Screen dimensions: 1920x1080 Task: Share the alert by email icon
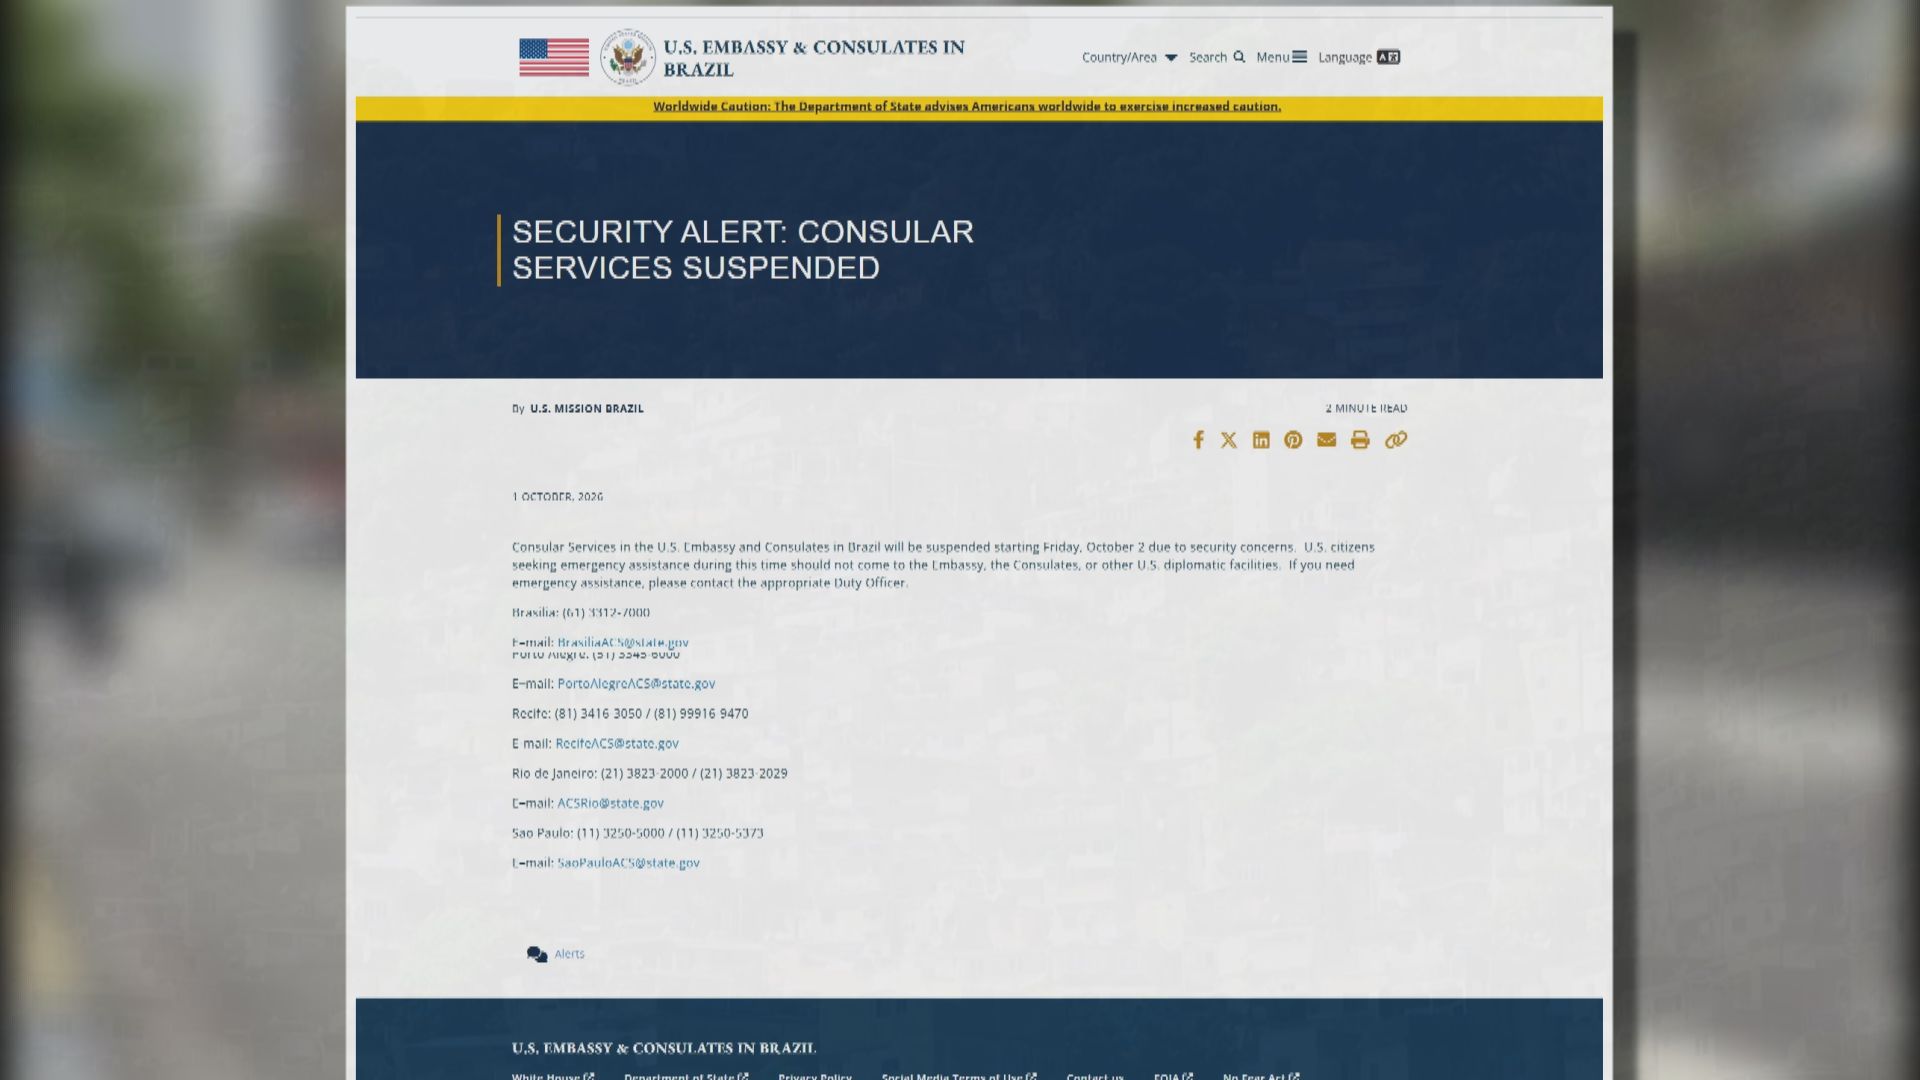point(1326,440)
